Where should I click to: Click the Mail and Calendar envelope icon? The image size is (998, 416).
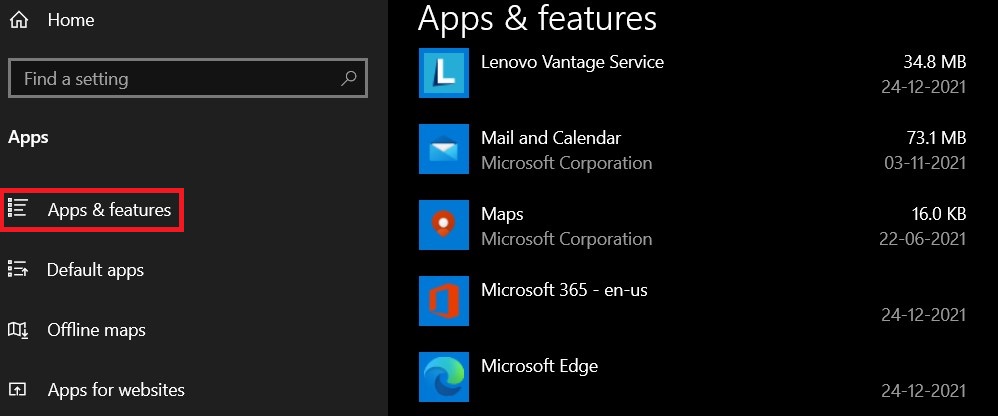tap(444, 149)
